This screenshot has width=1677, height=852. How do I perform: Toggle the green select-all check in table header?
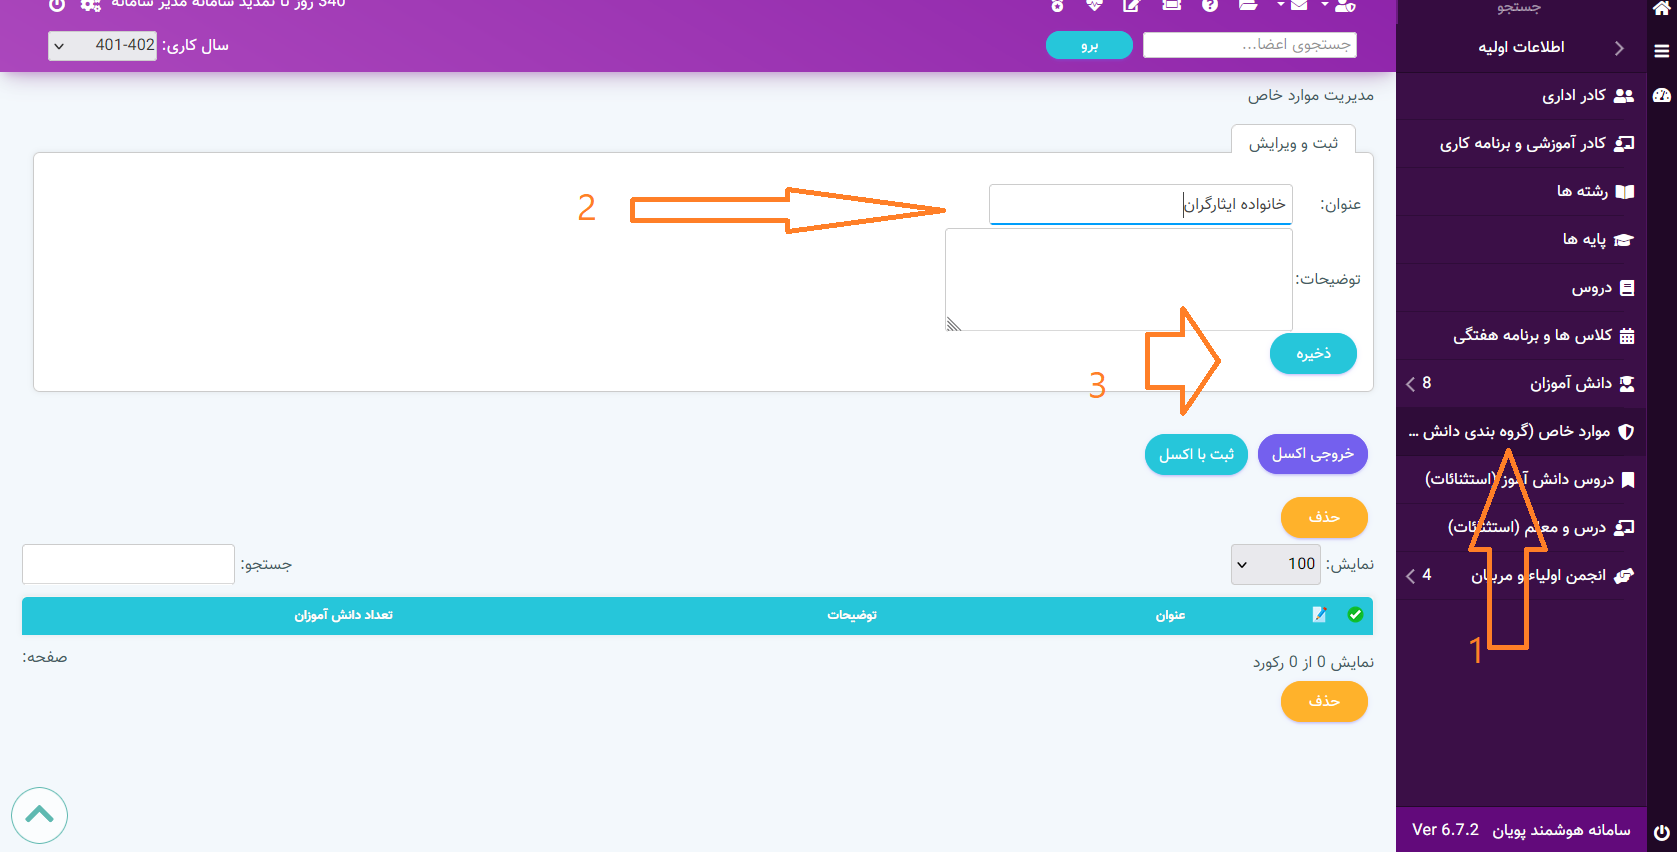coord(1355,615)
